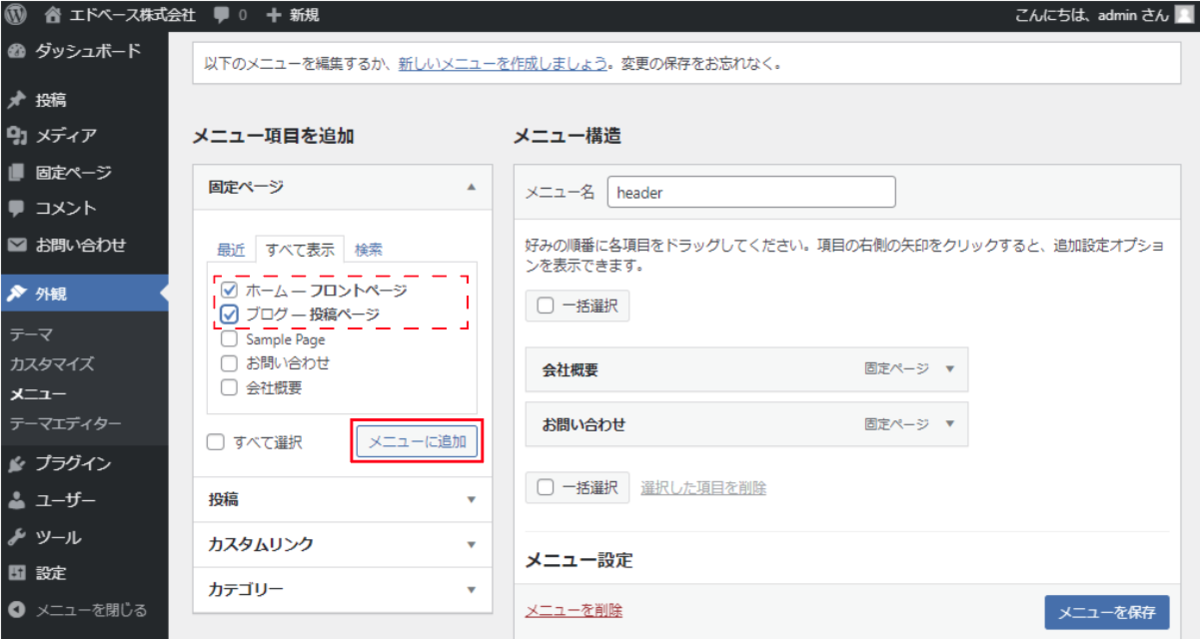Screen dimensions: 1200x639
Task: Toggle the すべて選択 checkbox
Action: click(x=215, y=442)
